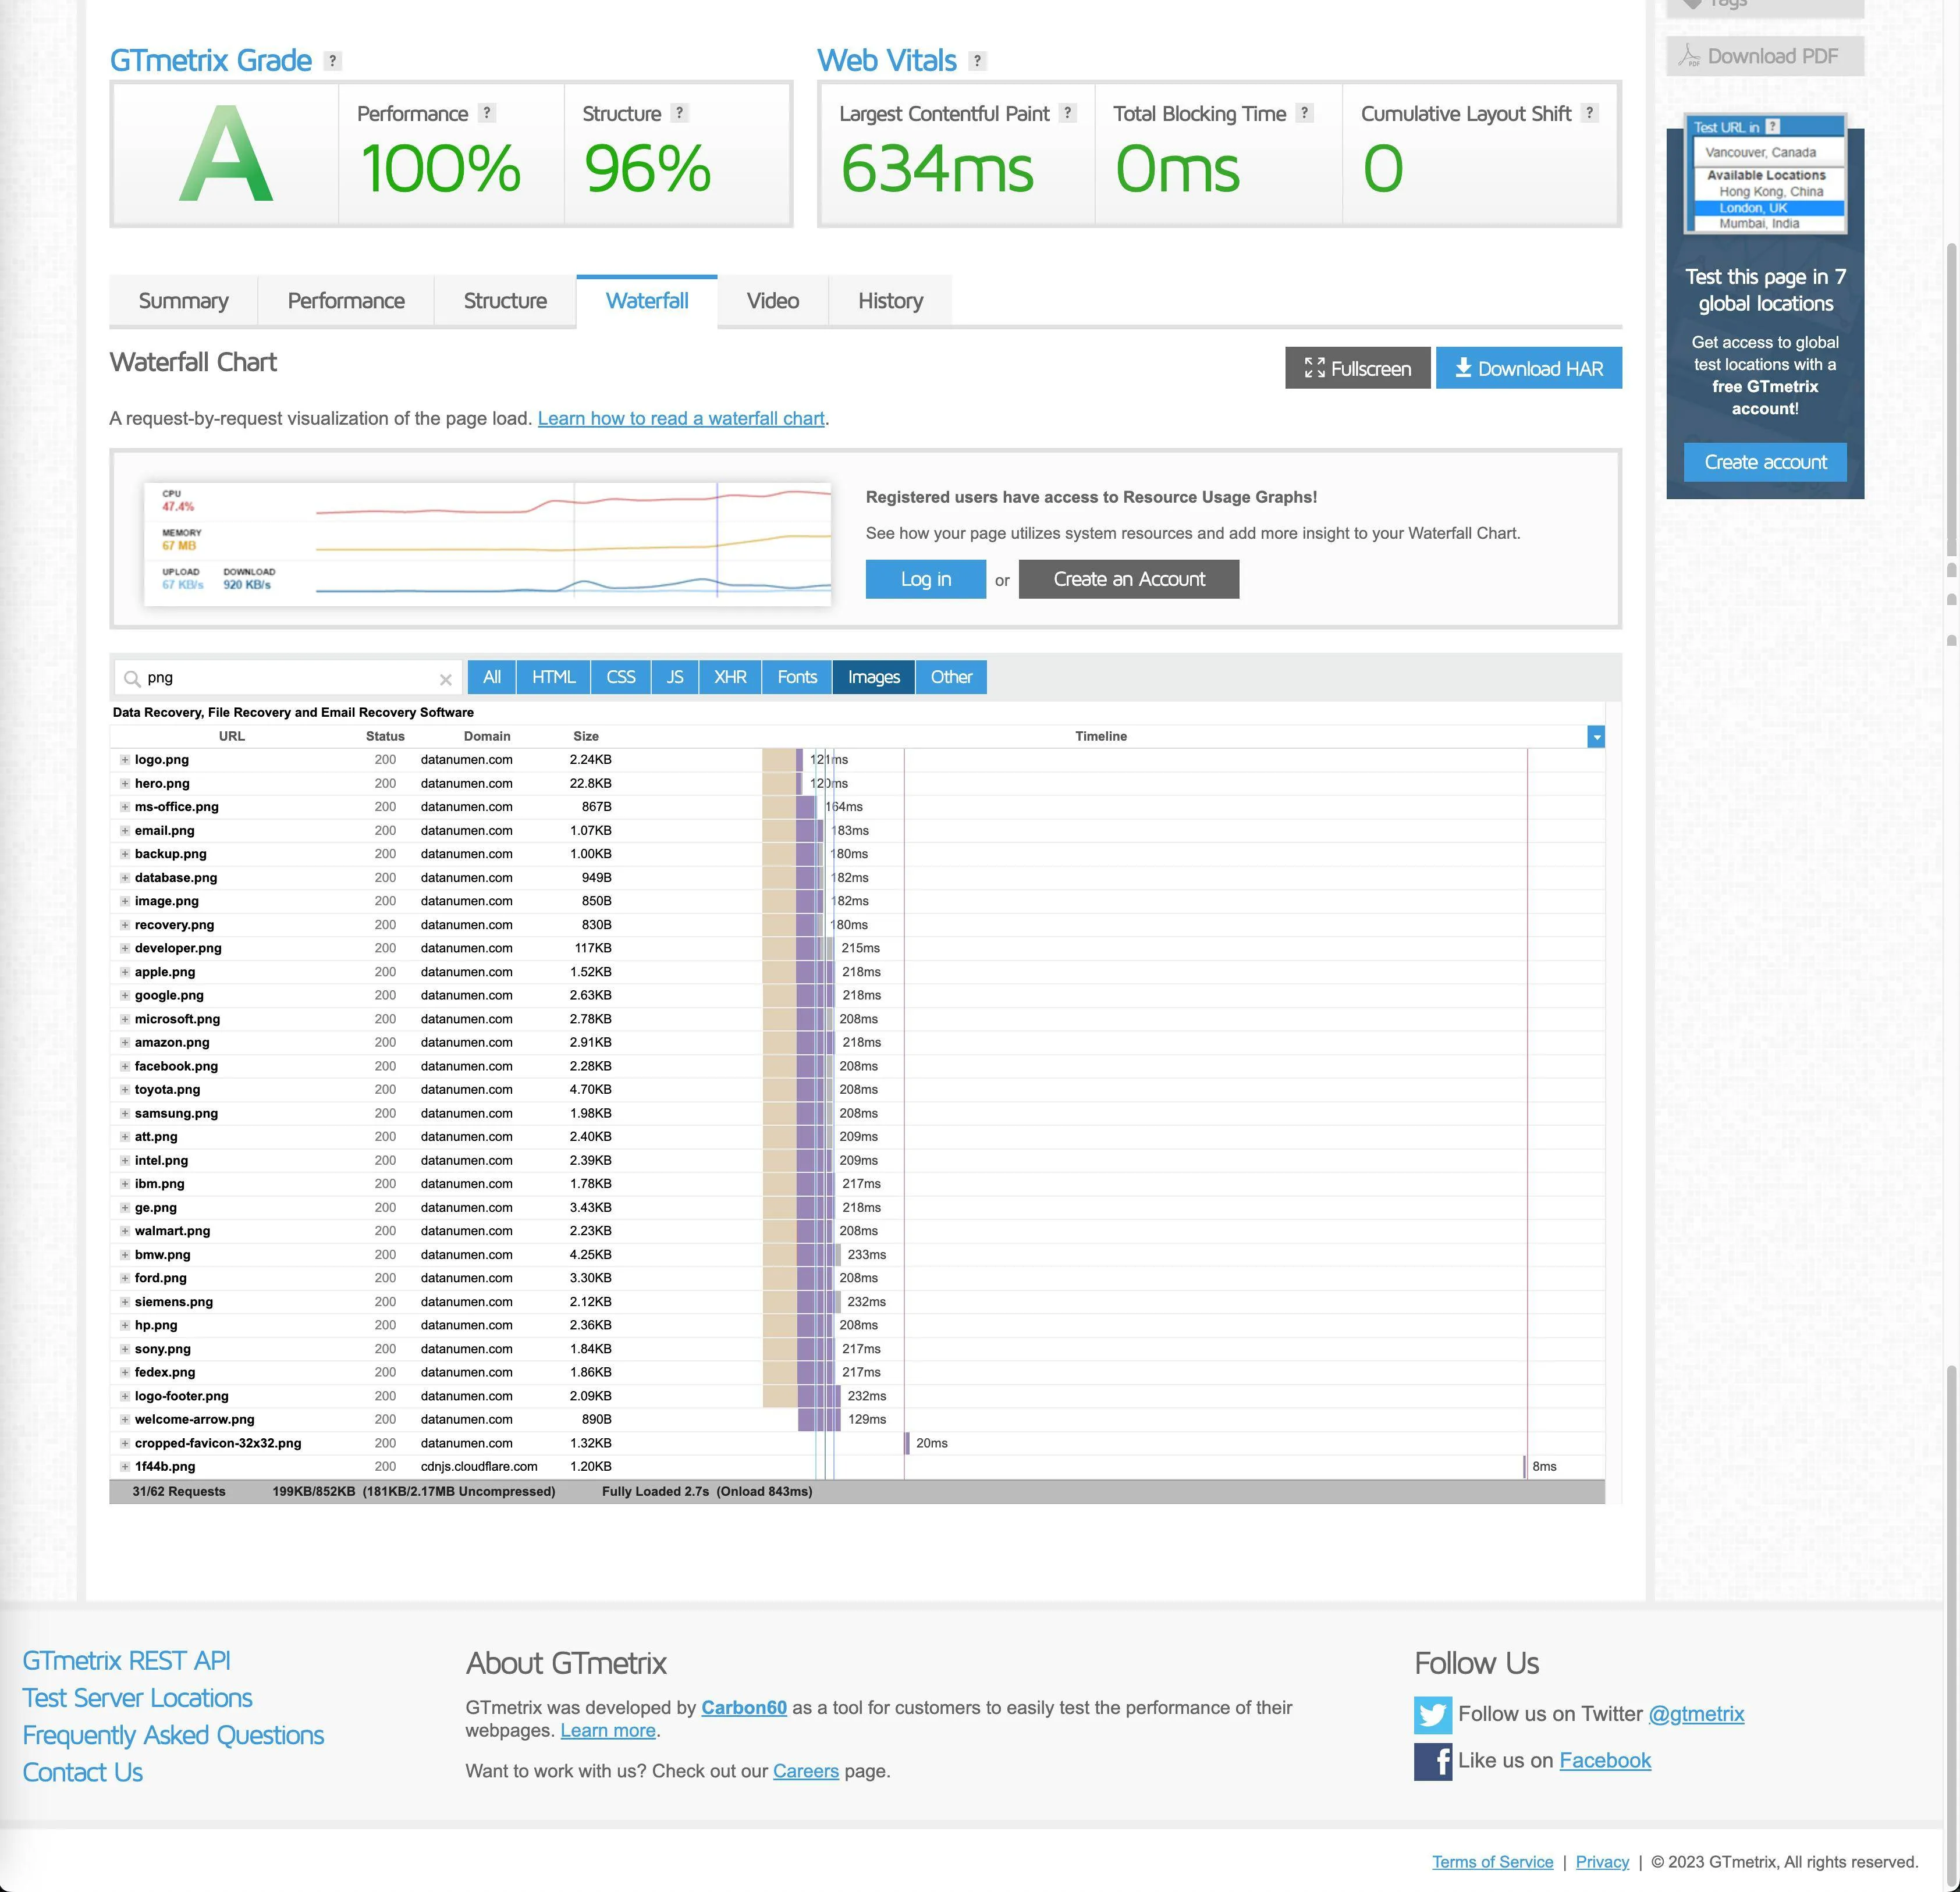This screenshot has height=1892, width=1960.
Task: Click the Twitter bird icon
Action: click(1432, 1714)
